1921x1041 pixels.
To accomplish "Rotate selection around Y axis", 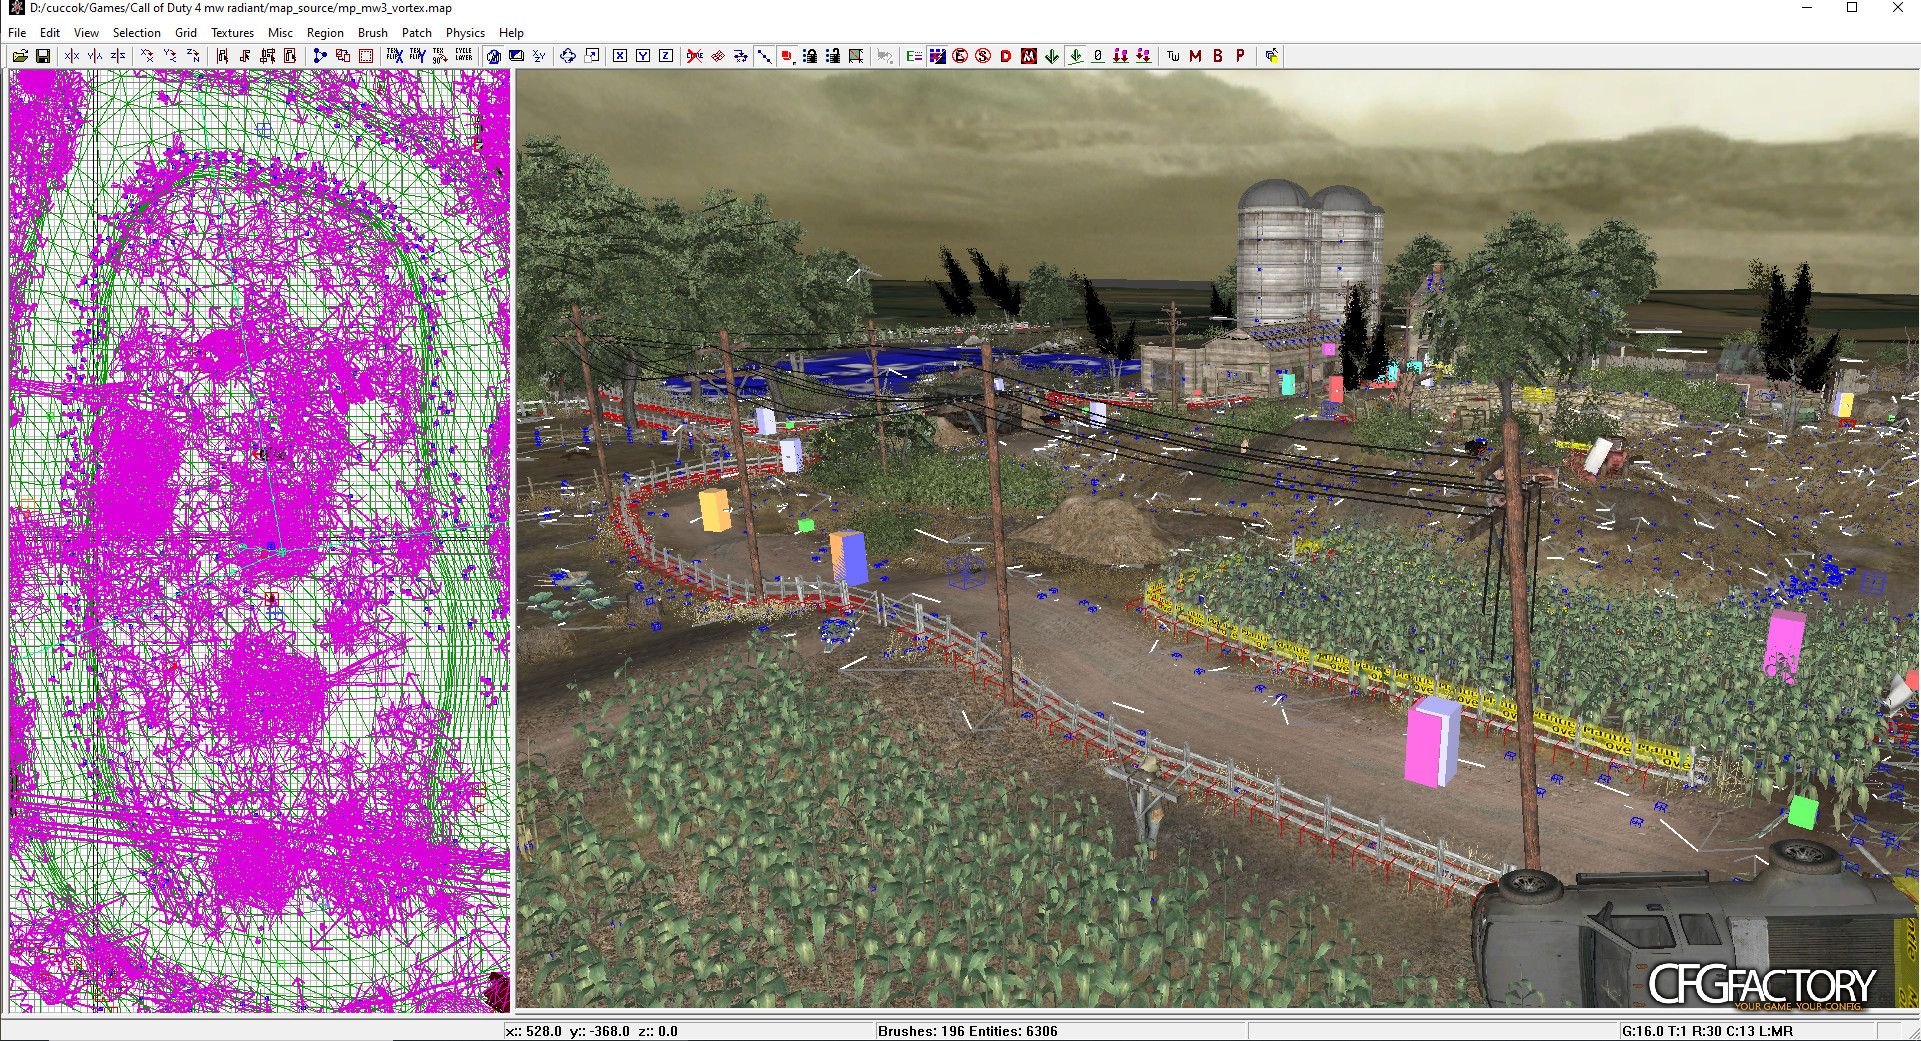I will point(170,56).
